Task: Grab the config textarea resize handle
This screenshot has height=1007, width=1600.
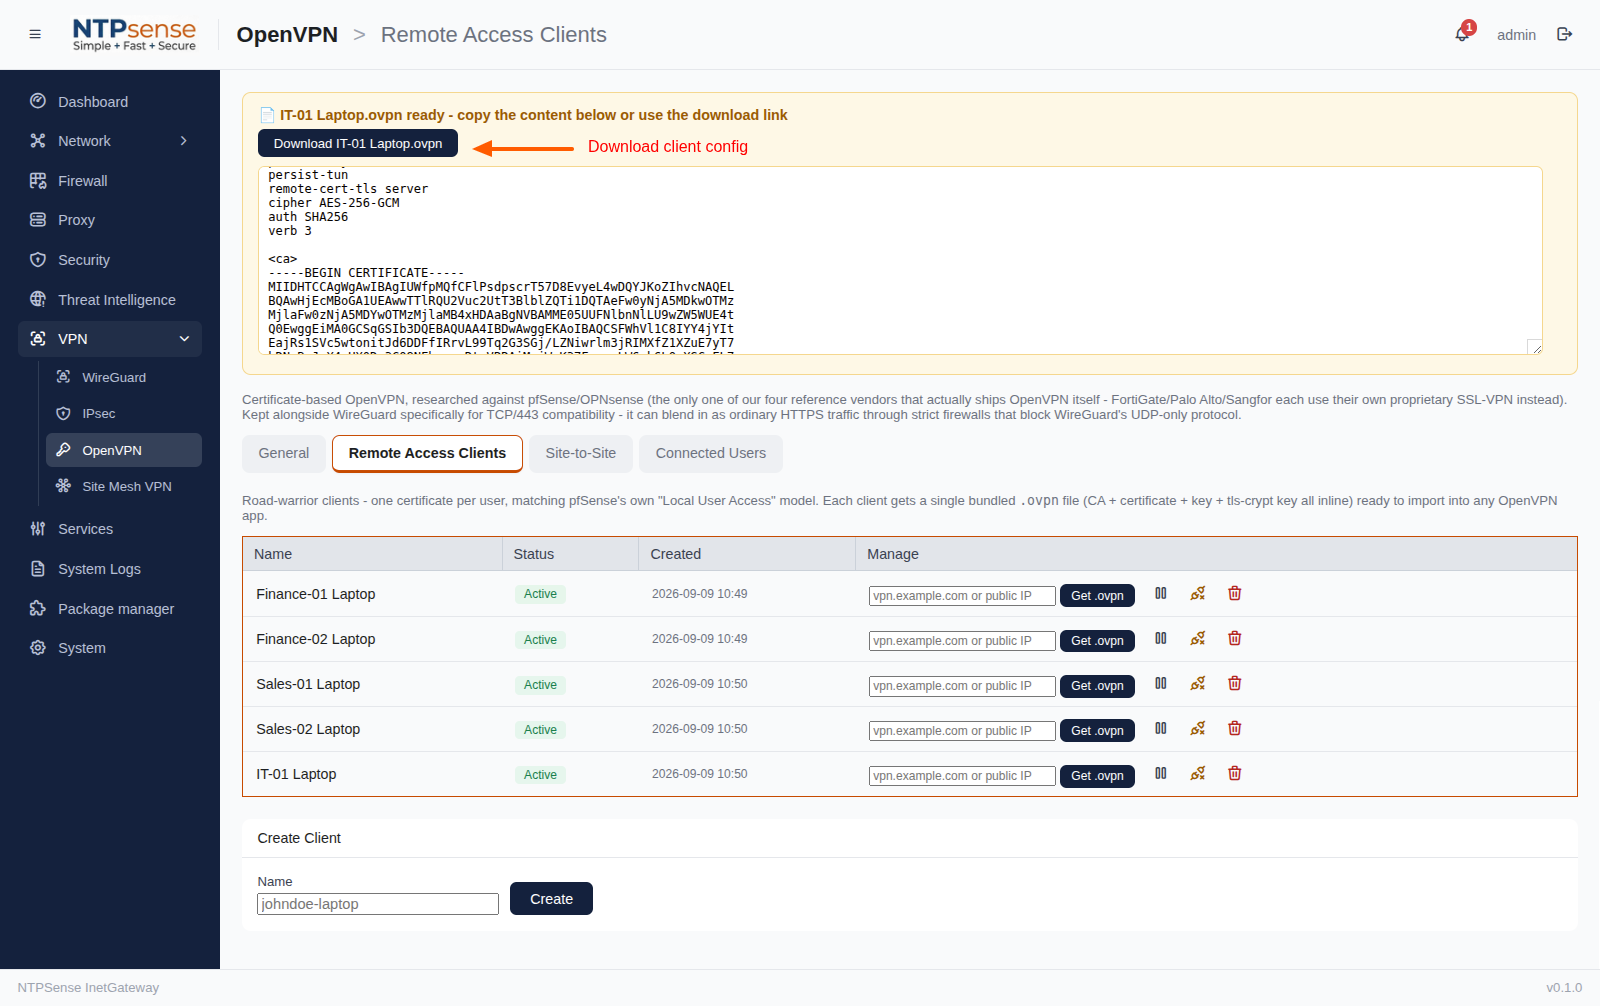Action: point(1535,347)
